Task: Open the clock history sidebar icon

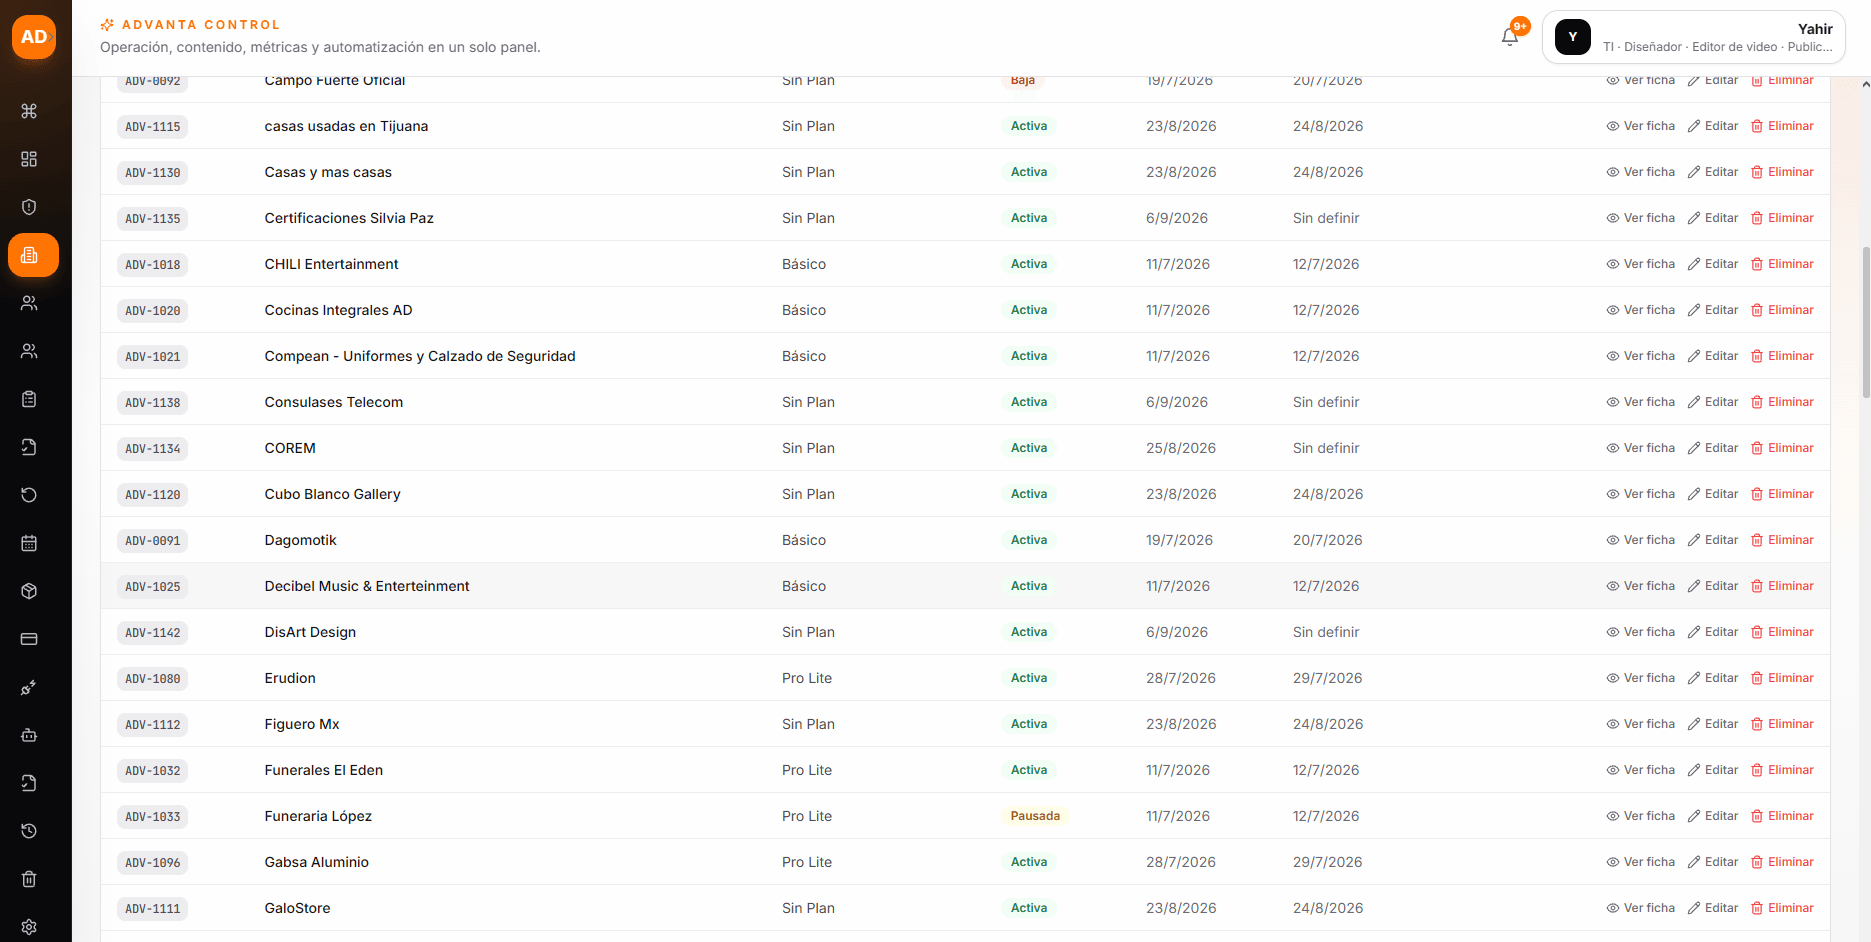Action: [29, 831]
